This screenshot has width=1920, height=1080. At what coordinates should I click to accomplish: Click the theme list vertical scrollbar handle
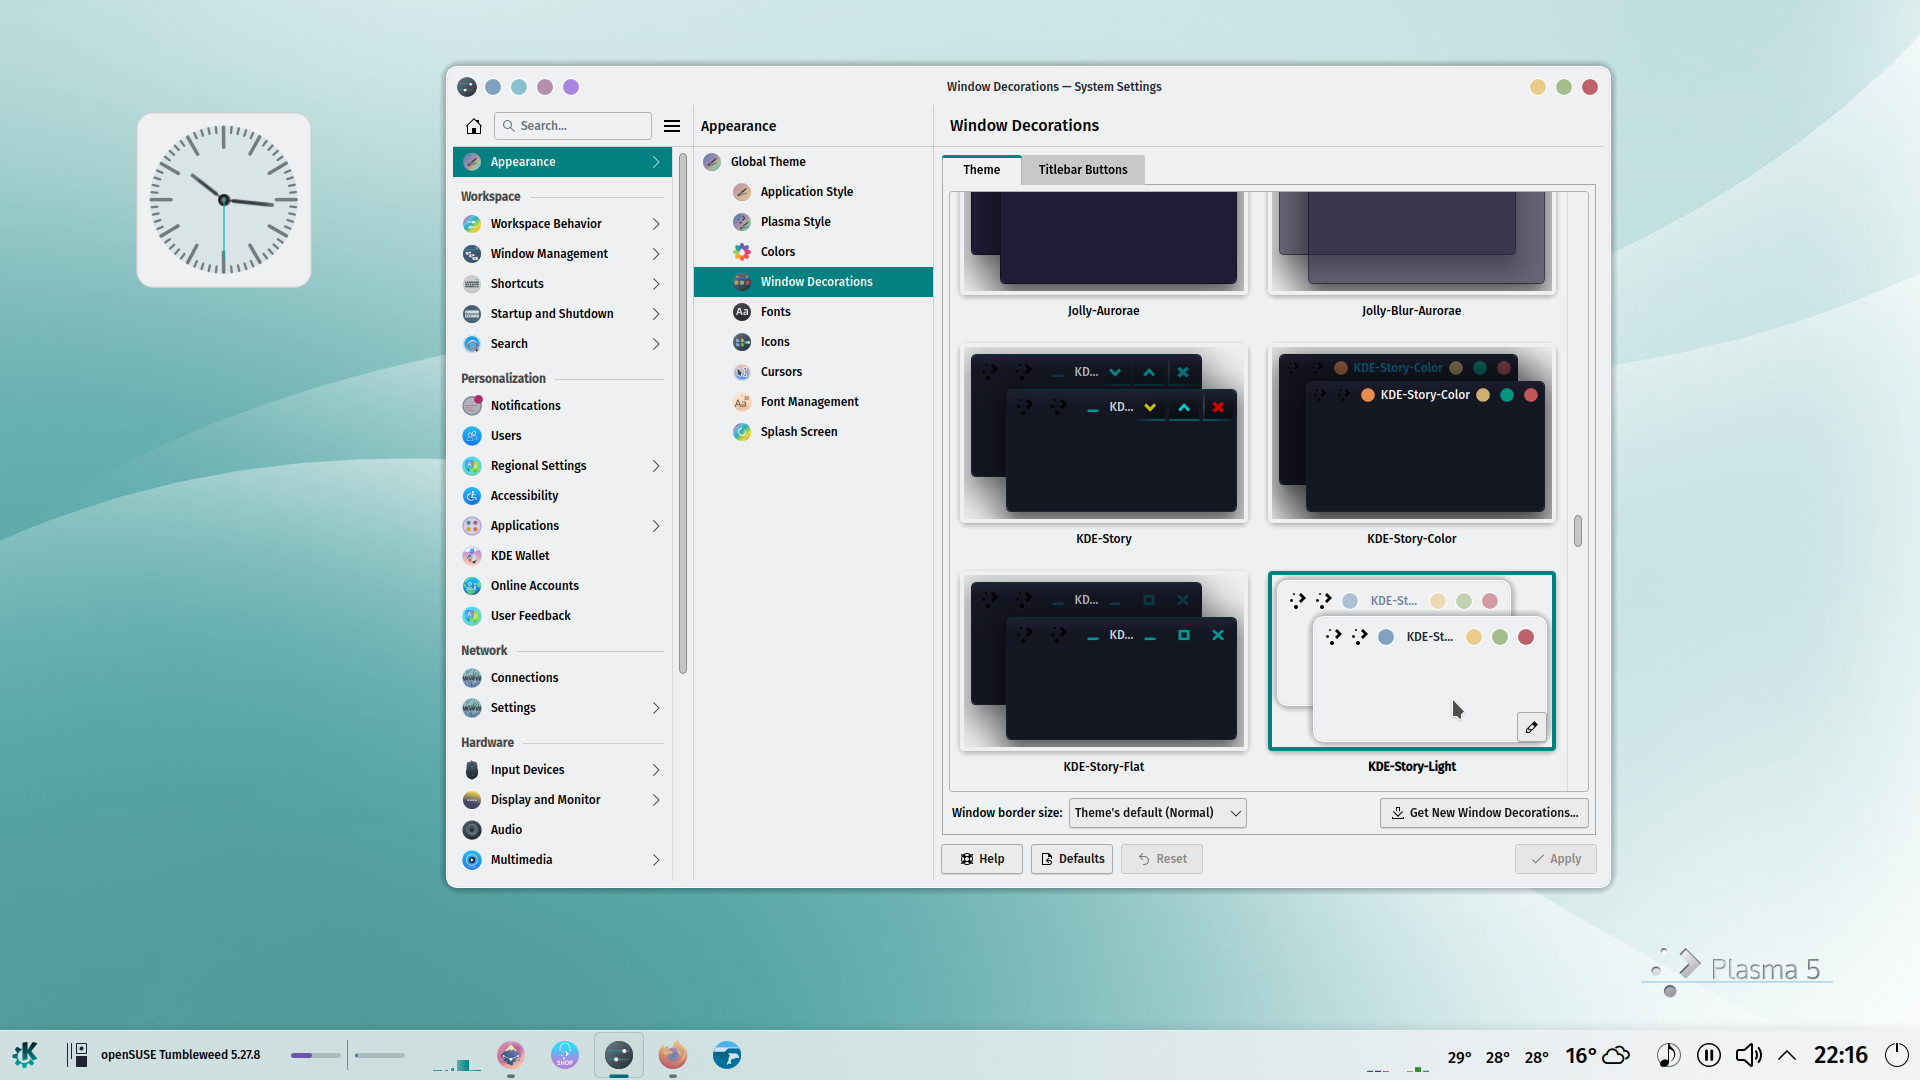click(x=1578, y=531)
